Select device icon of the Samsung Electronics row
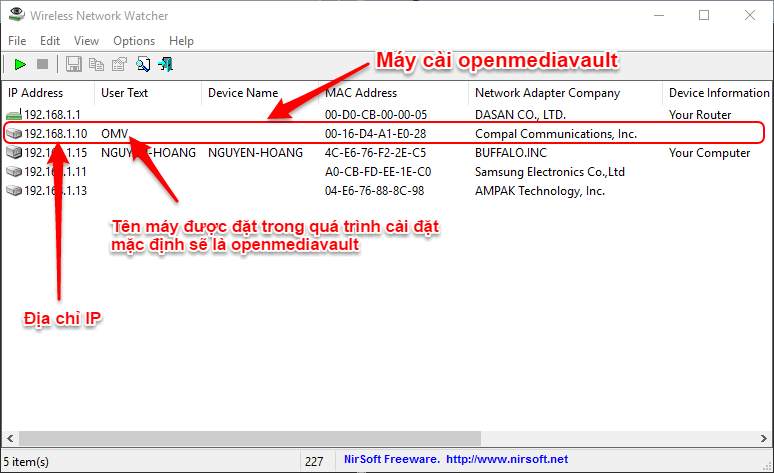Viewport: 774px width, 473px height. click(x=14, y=172)
